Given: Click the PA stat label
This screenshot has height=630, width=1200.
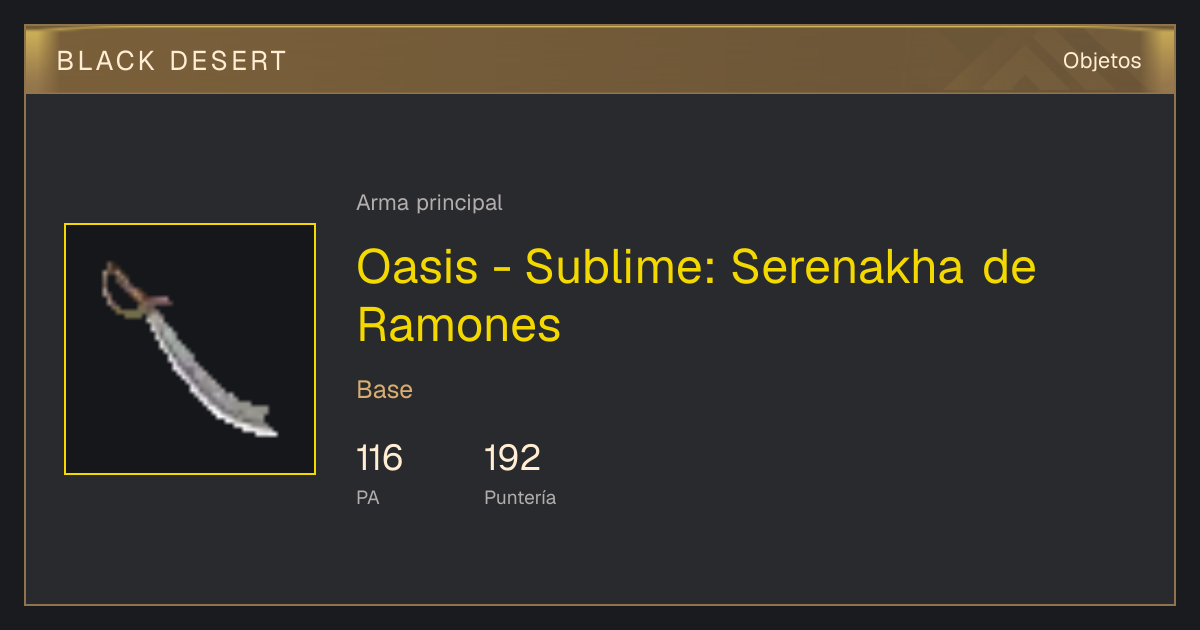Looking at the screenshot, I should coord(368,497).
